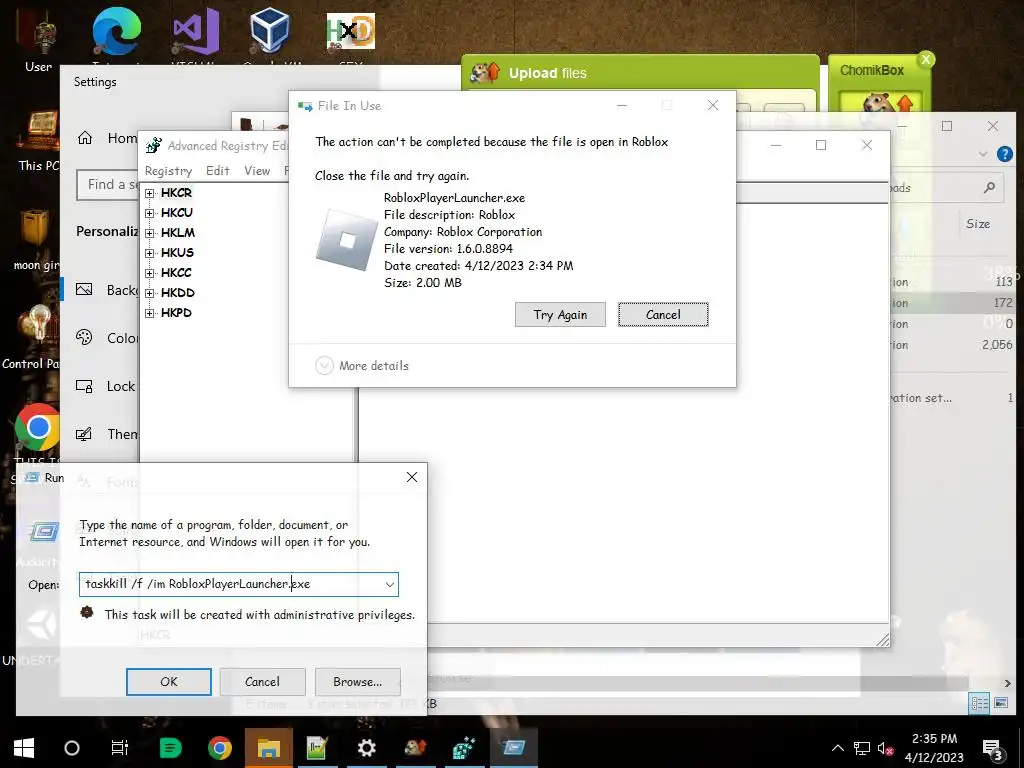
Task: Select the HKLM tree node label
Action: (x=178, y=232)
